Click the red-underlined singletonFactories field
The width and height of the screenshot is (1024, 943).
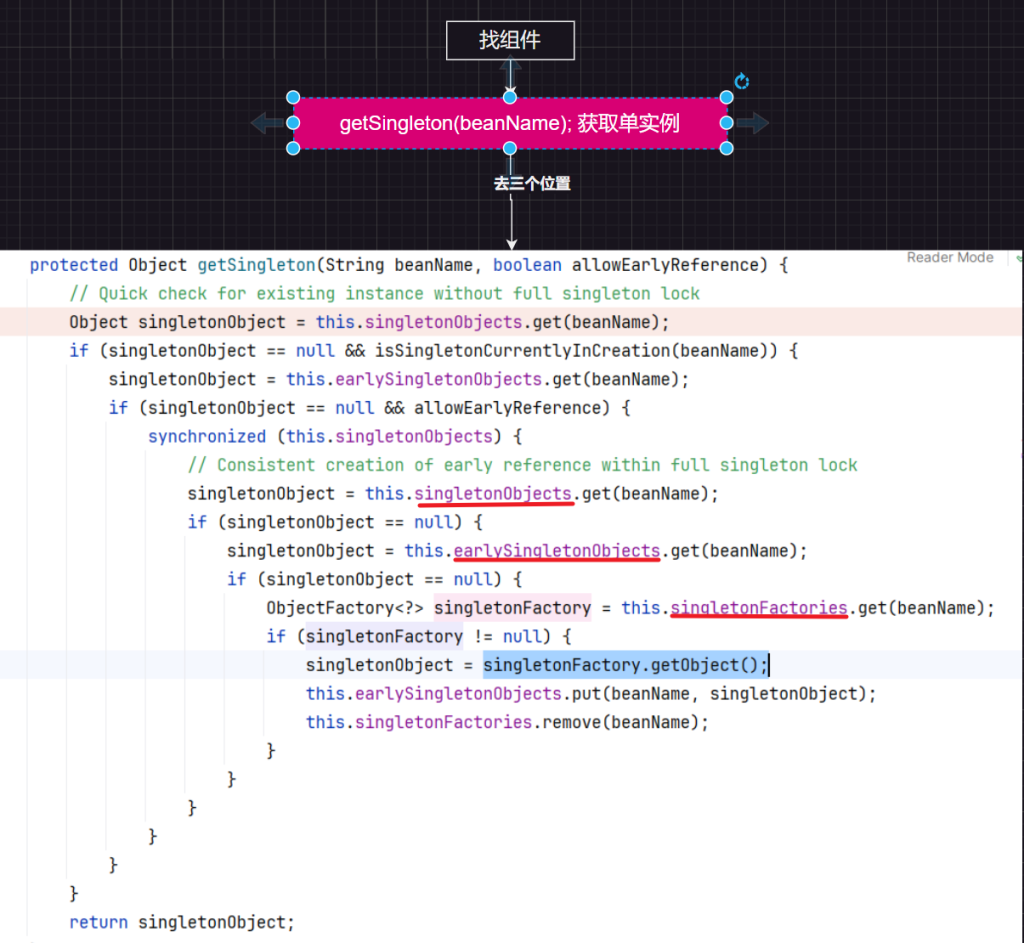point(759,608)
